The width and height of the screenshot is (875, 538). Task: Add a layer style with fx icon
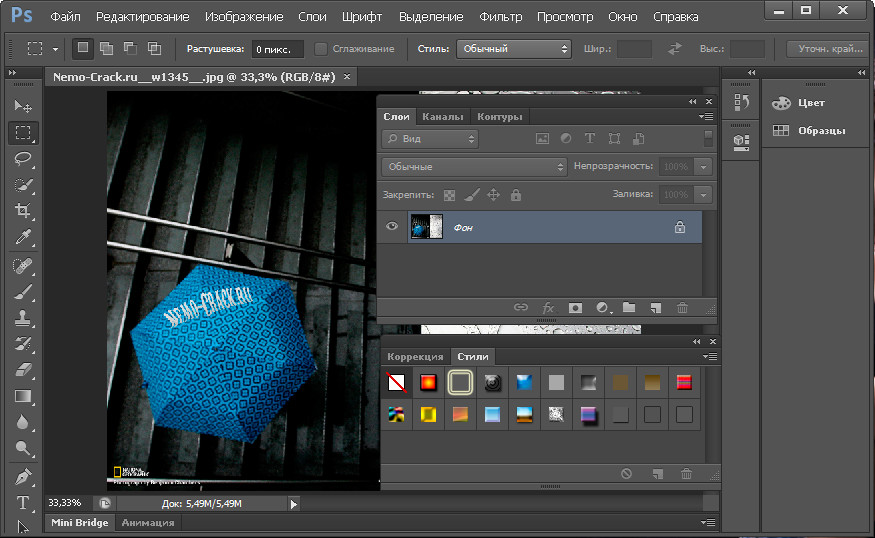tap(548, 308)
